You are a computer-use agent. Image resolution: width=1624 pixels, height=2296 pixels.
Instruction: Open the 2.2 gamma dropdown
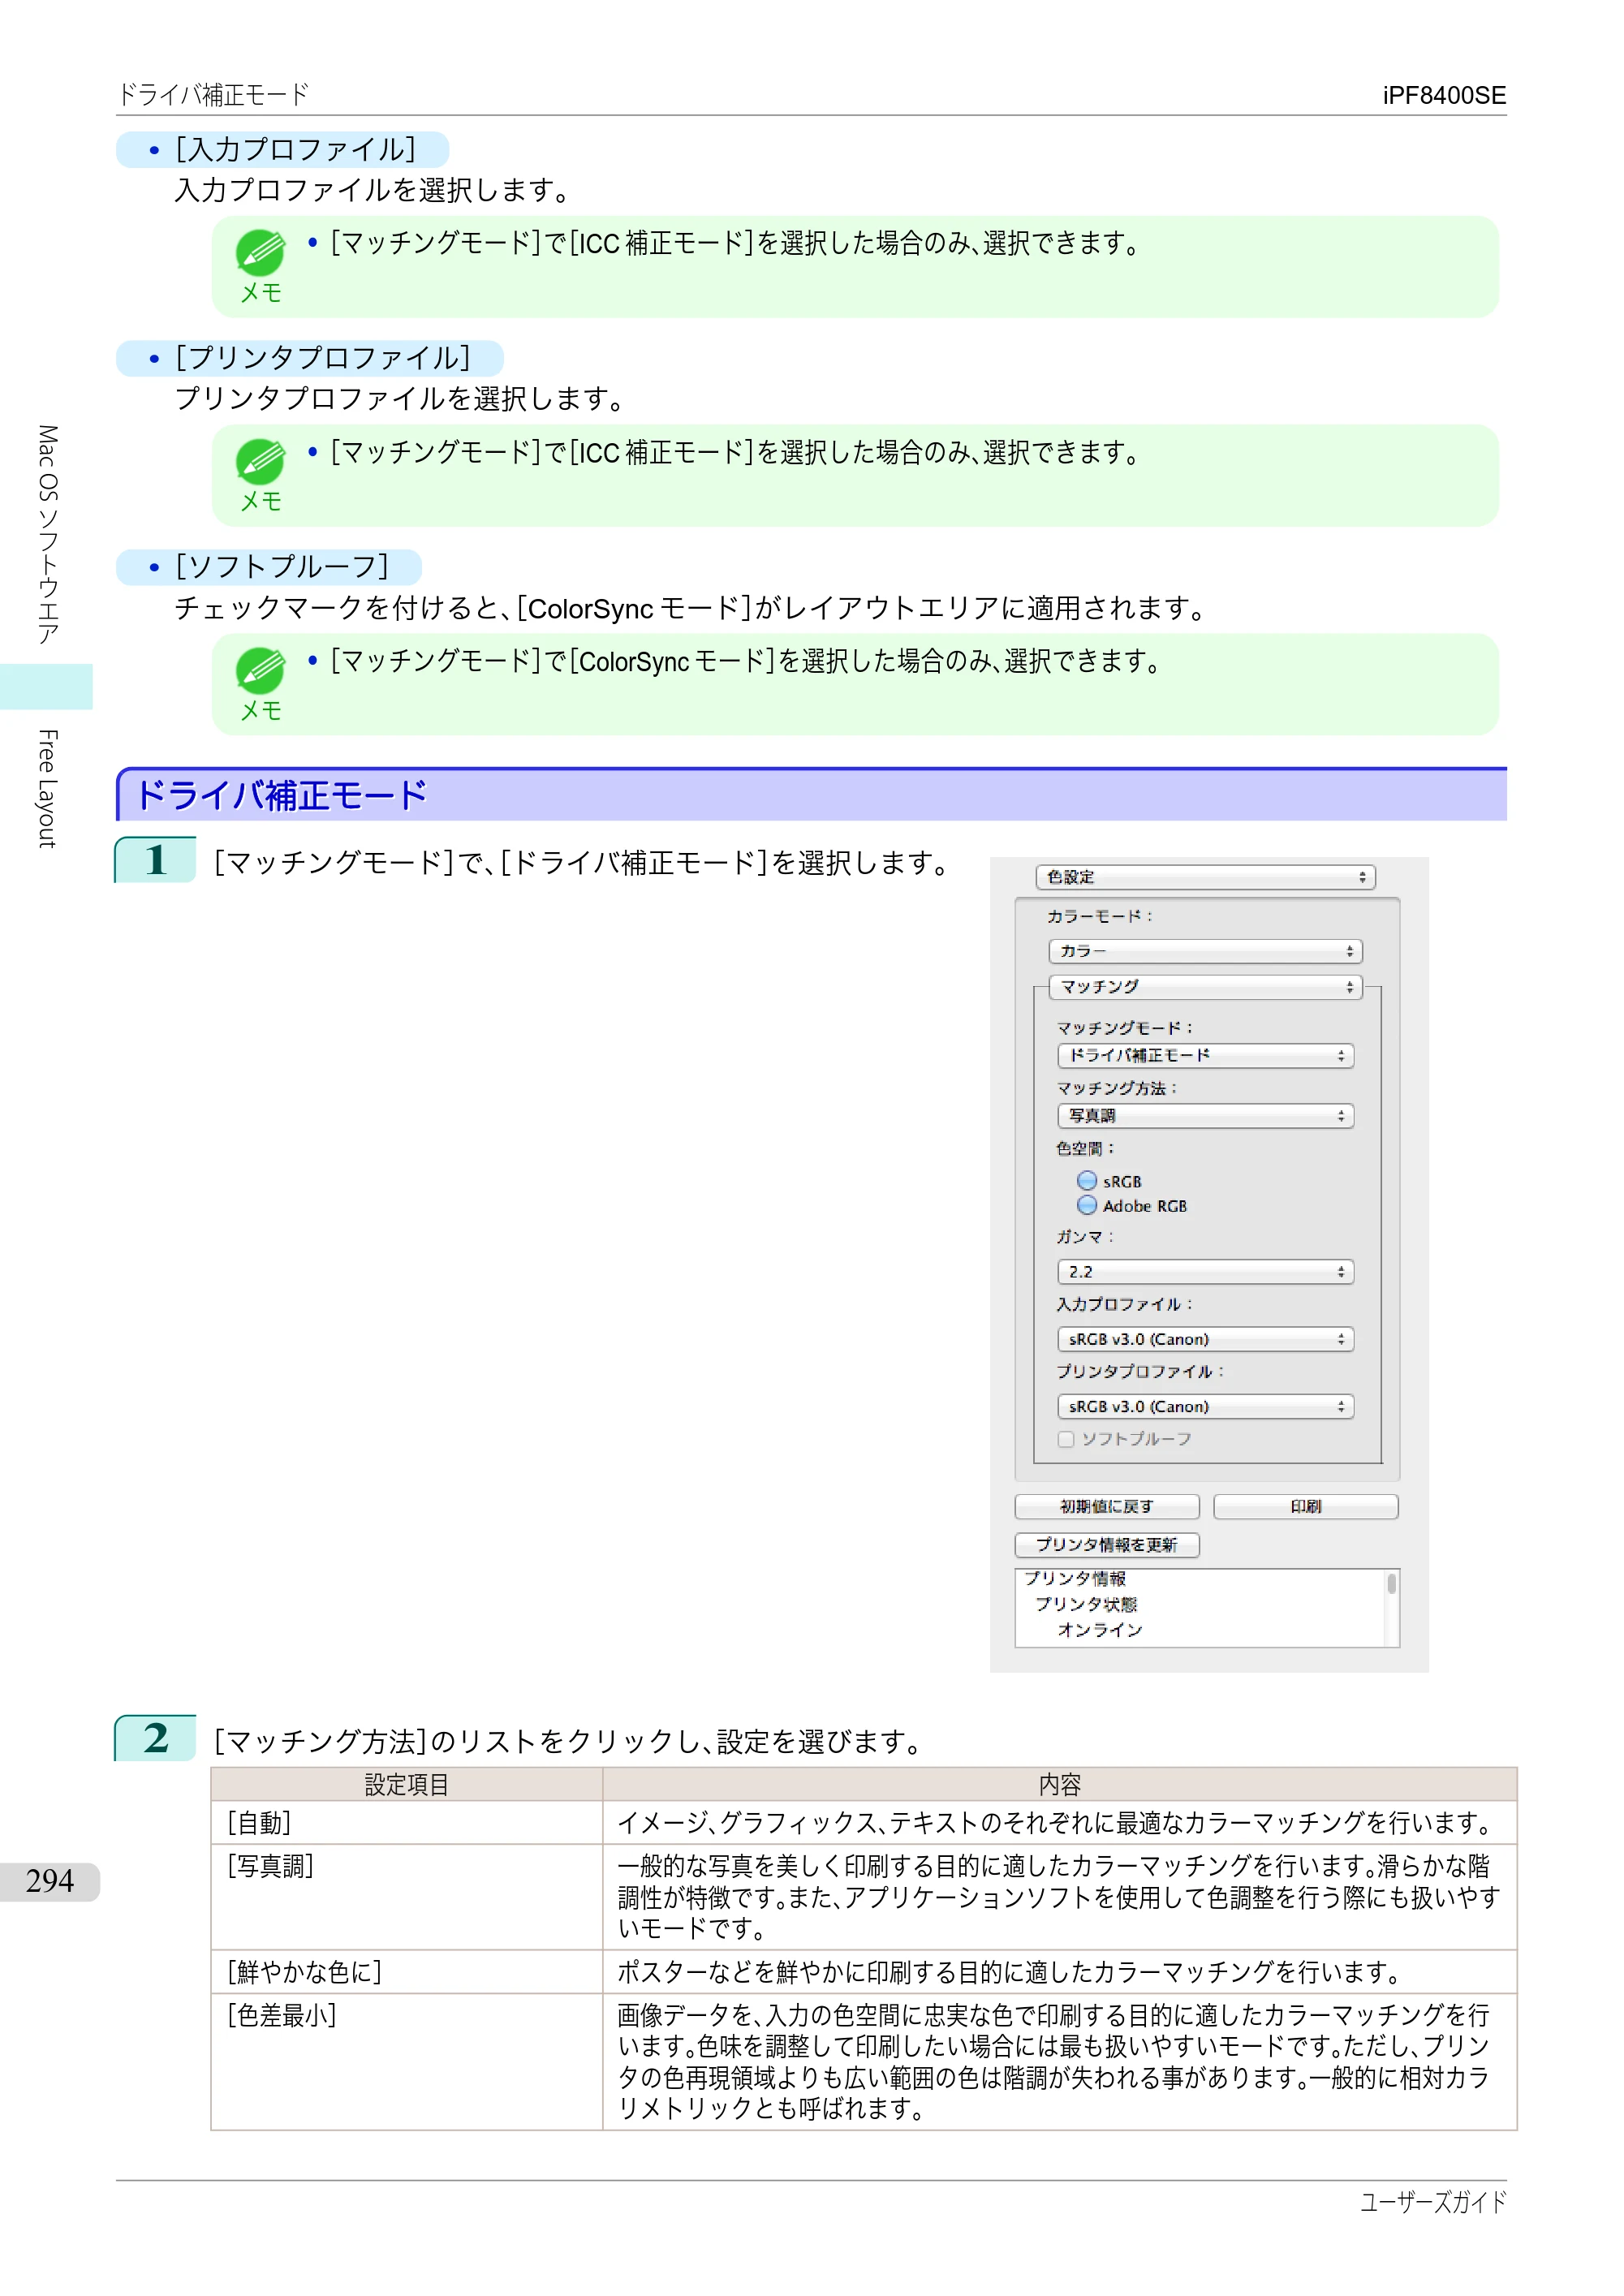(x=1205, y=1272)
